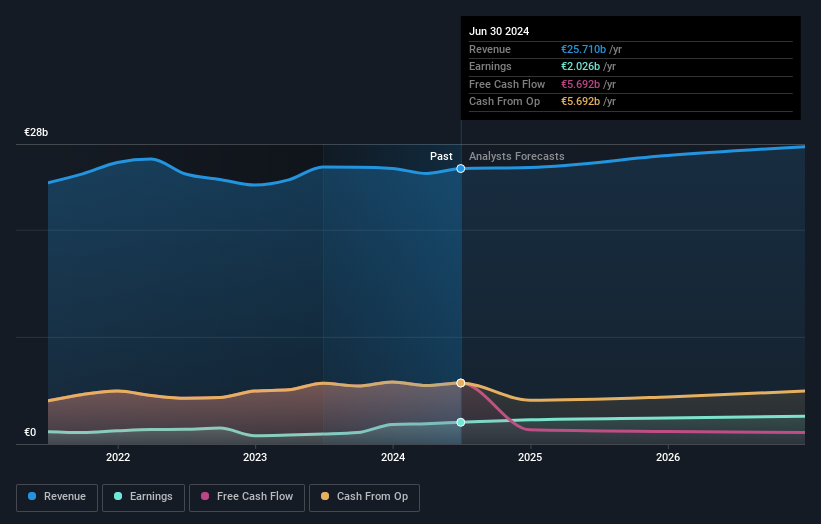The width and height of the screenshot is (821, 524).
Task: Click the 'Analysts Forecasts' label
Action: (x=517, y=156)
